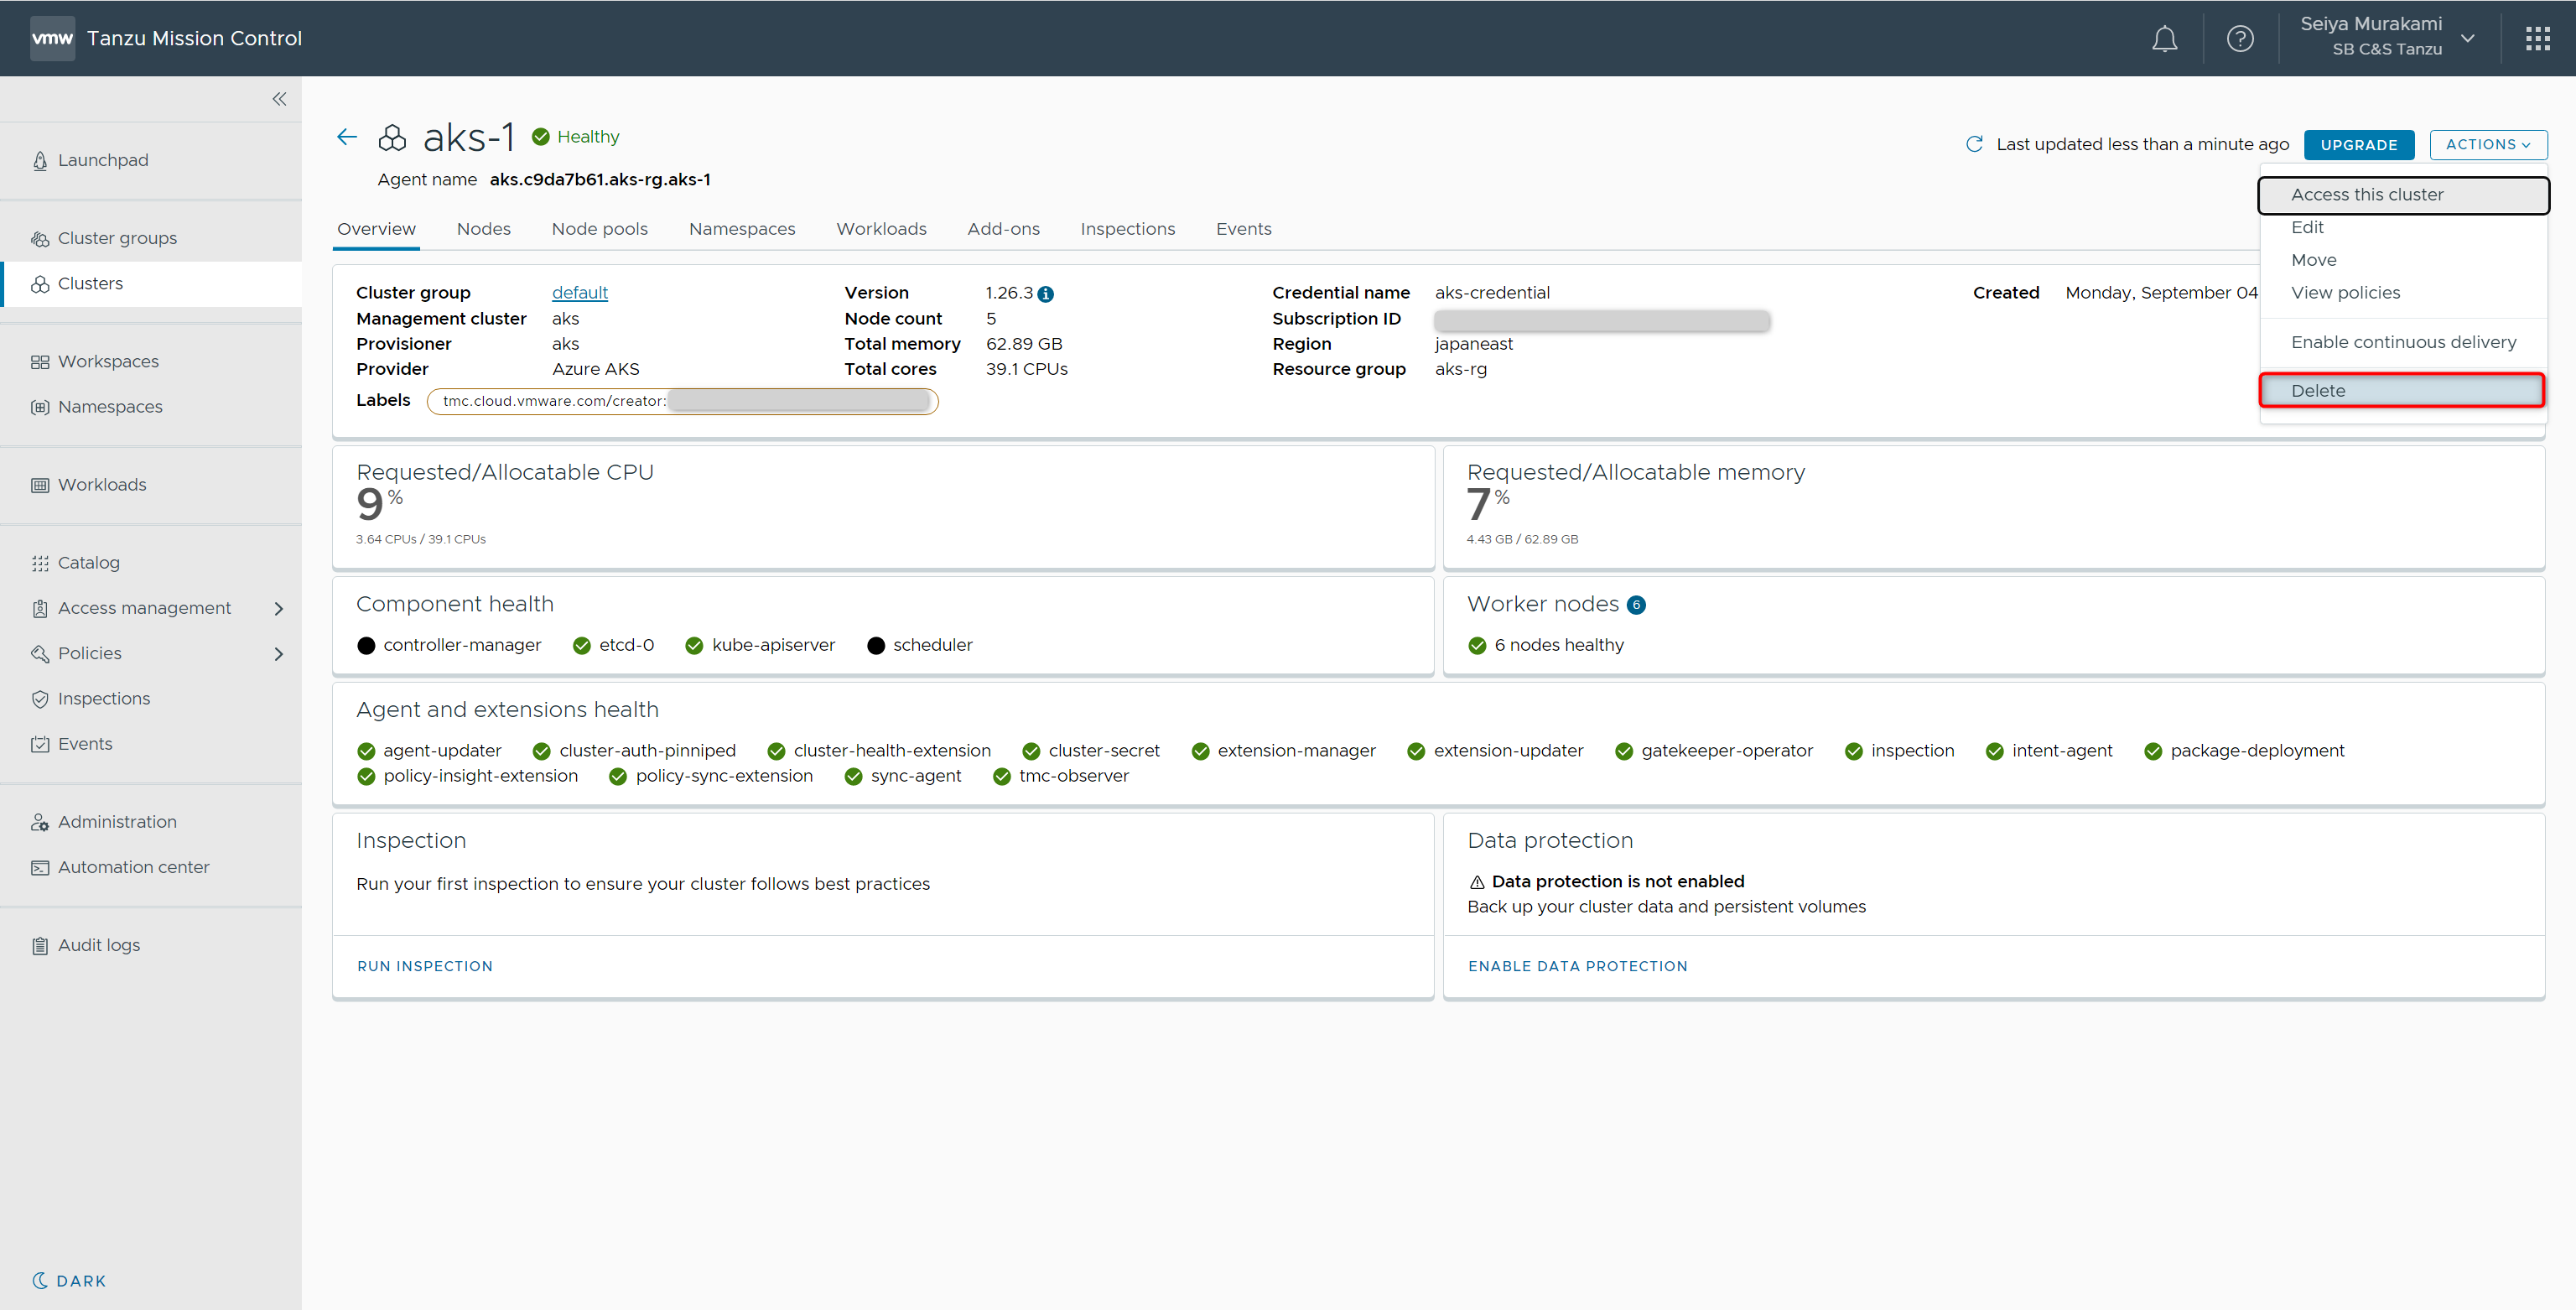Click the notifications bell icon
Viewport: 2576px width, 1310px height.
[x=2164, y=39]
